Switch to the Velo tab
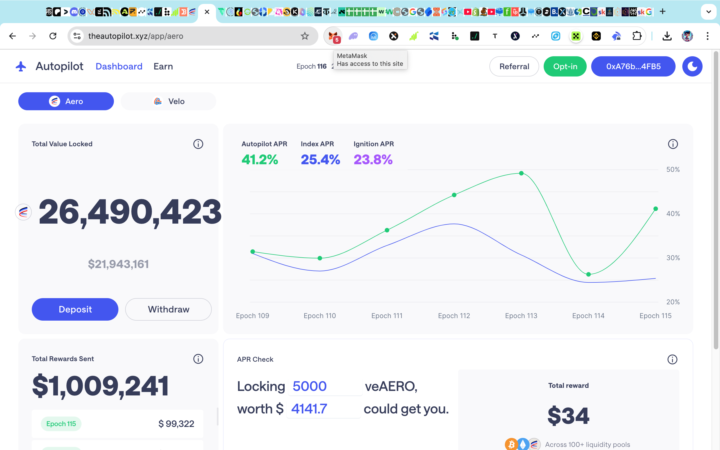This screenshot has height=450, width=720. [x=169, y=101]
